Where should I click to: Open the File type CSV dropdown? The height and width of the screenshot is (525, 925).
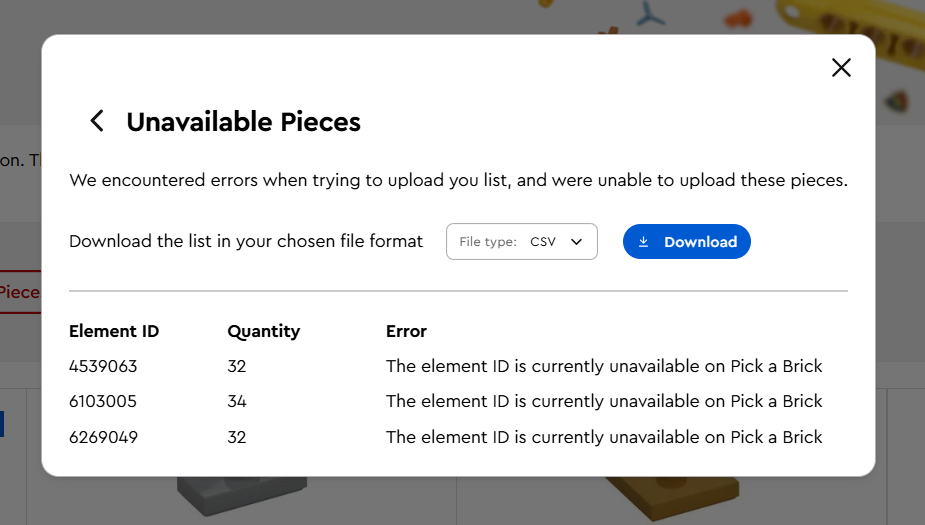(x=521, y=242)
